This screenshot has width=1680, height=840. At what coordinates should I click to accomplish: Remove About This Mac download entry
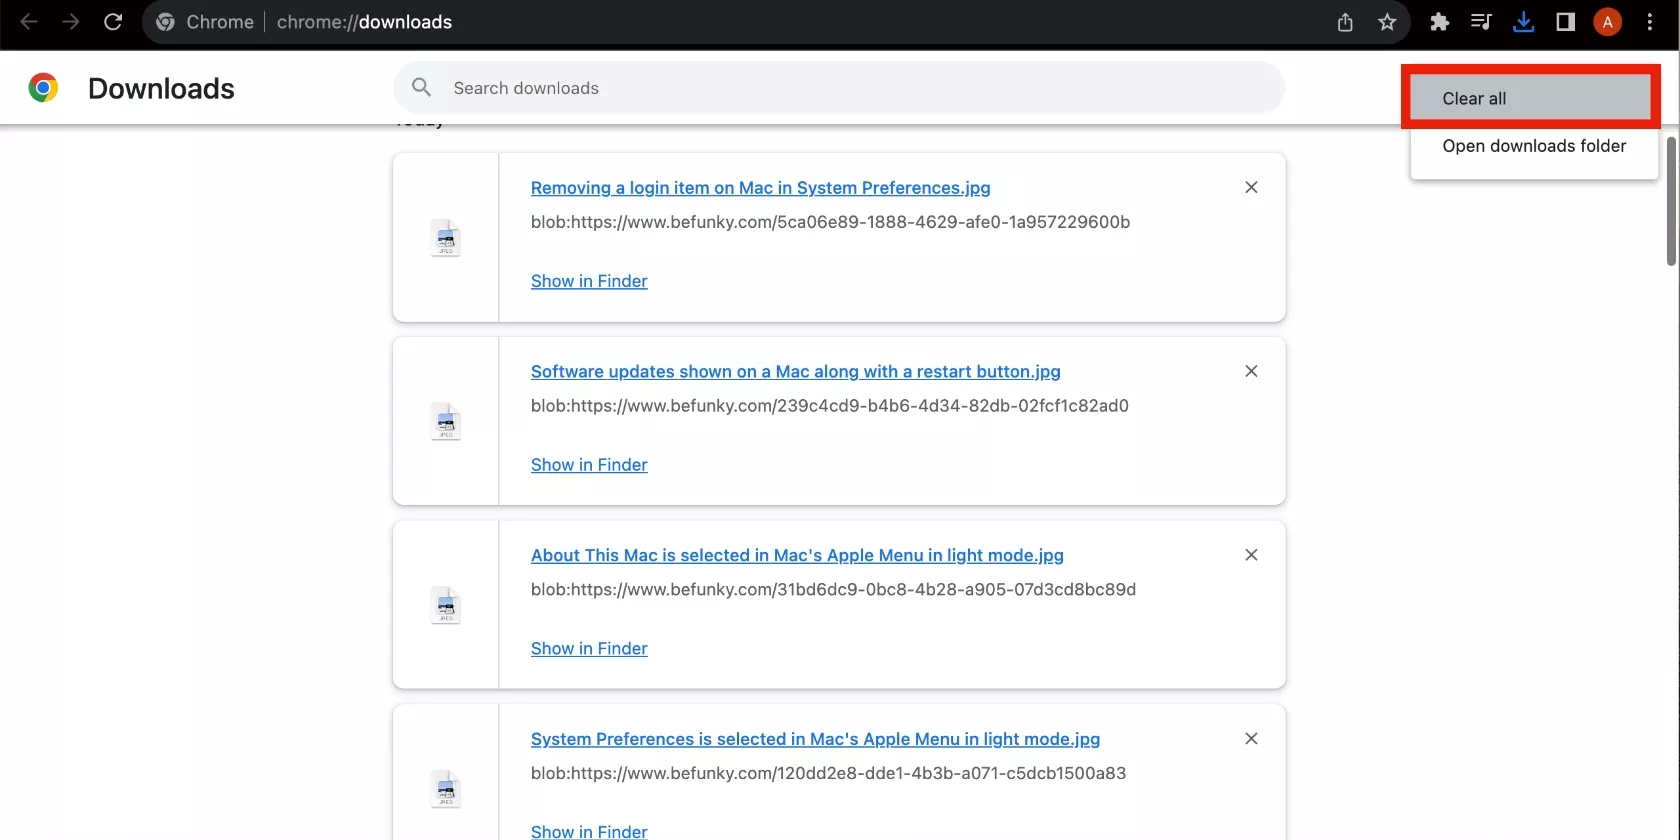click(x=1251, y=555)
